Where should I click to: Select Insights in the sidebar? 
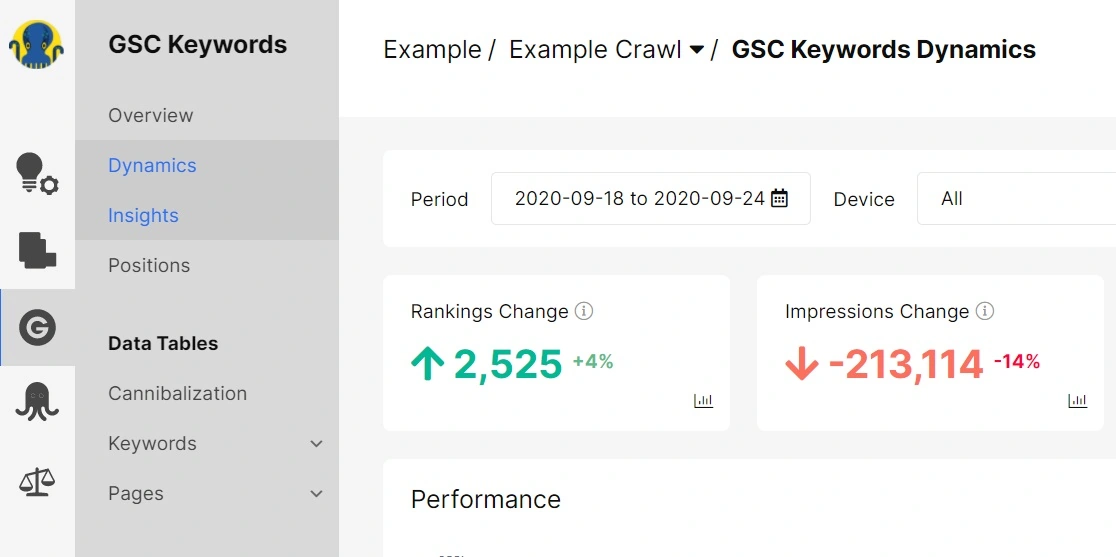[143, 215]
